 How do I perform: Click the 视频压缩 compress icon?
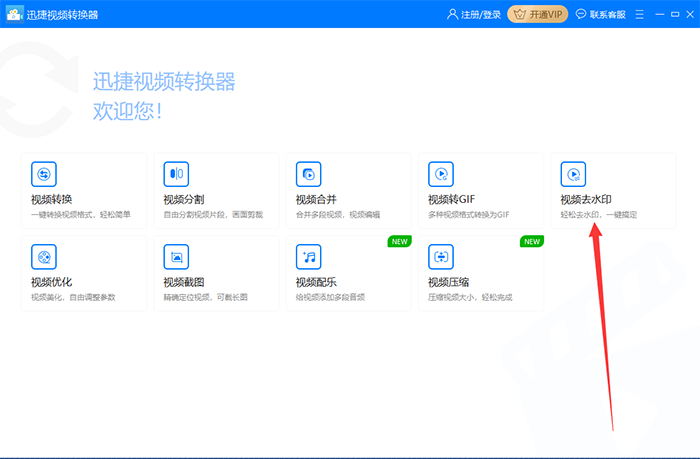(440, 257)
